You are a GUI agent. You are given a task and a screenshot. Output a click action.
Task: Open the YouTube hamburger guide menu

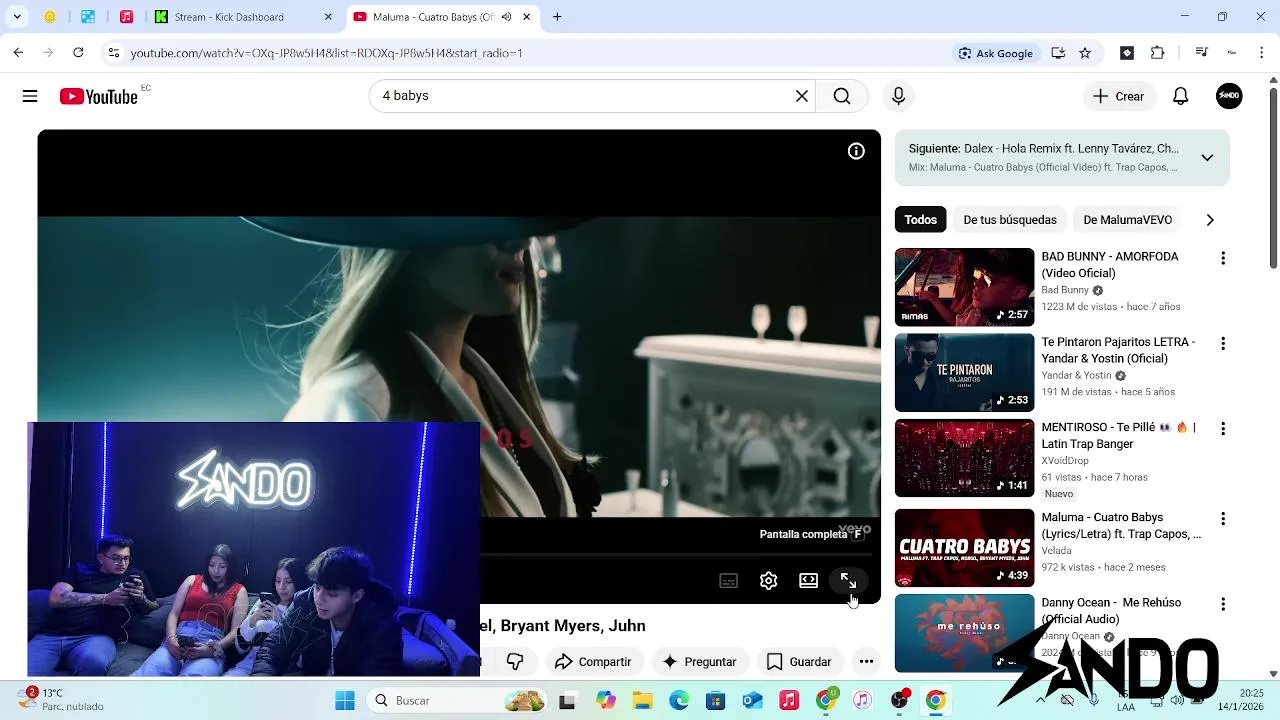click(30, 96)
